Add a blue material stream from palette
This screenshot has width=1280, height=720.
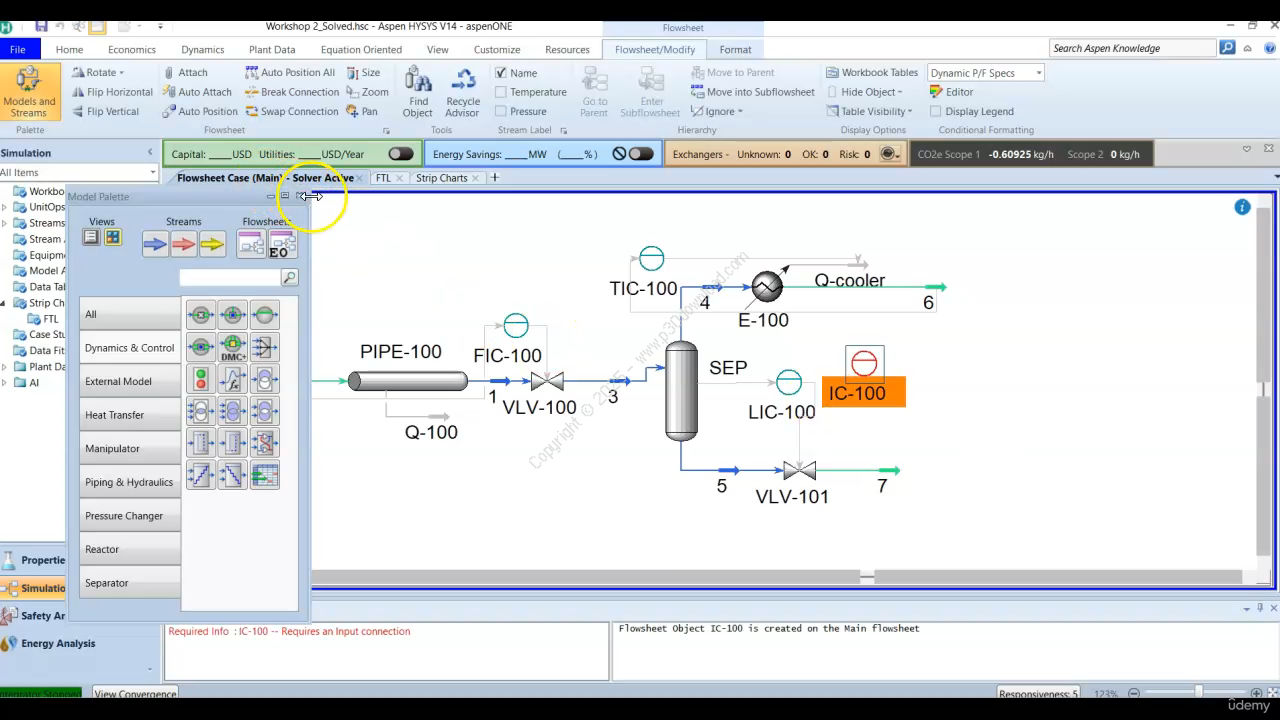click(x=155, y=243)
